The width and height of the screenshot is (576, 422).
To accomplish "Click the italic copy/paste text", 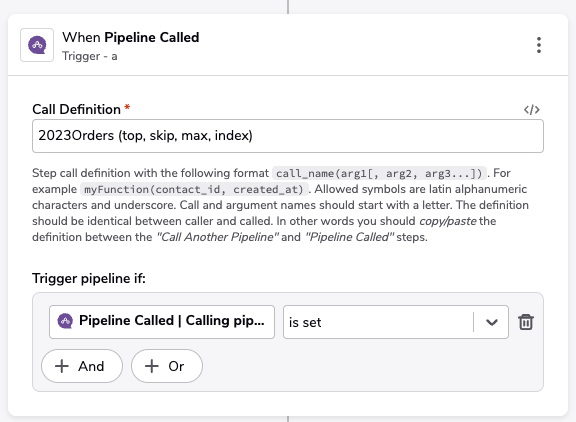I will click(447, 221).
